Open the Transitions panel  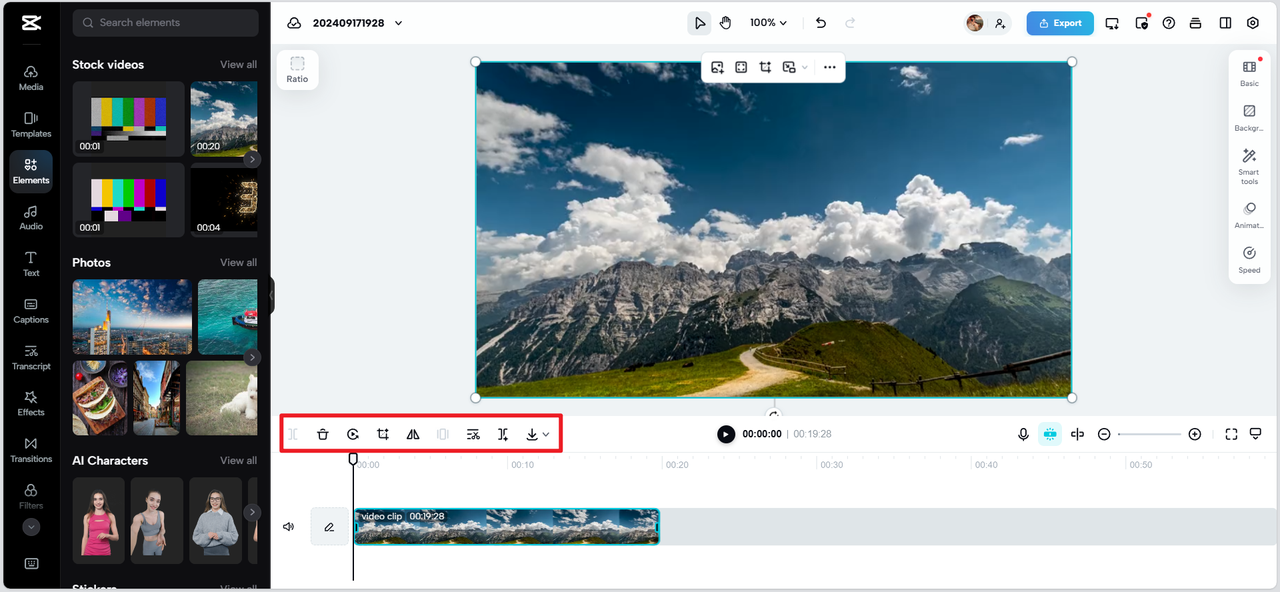(x=31, y=450)
